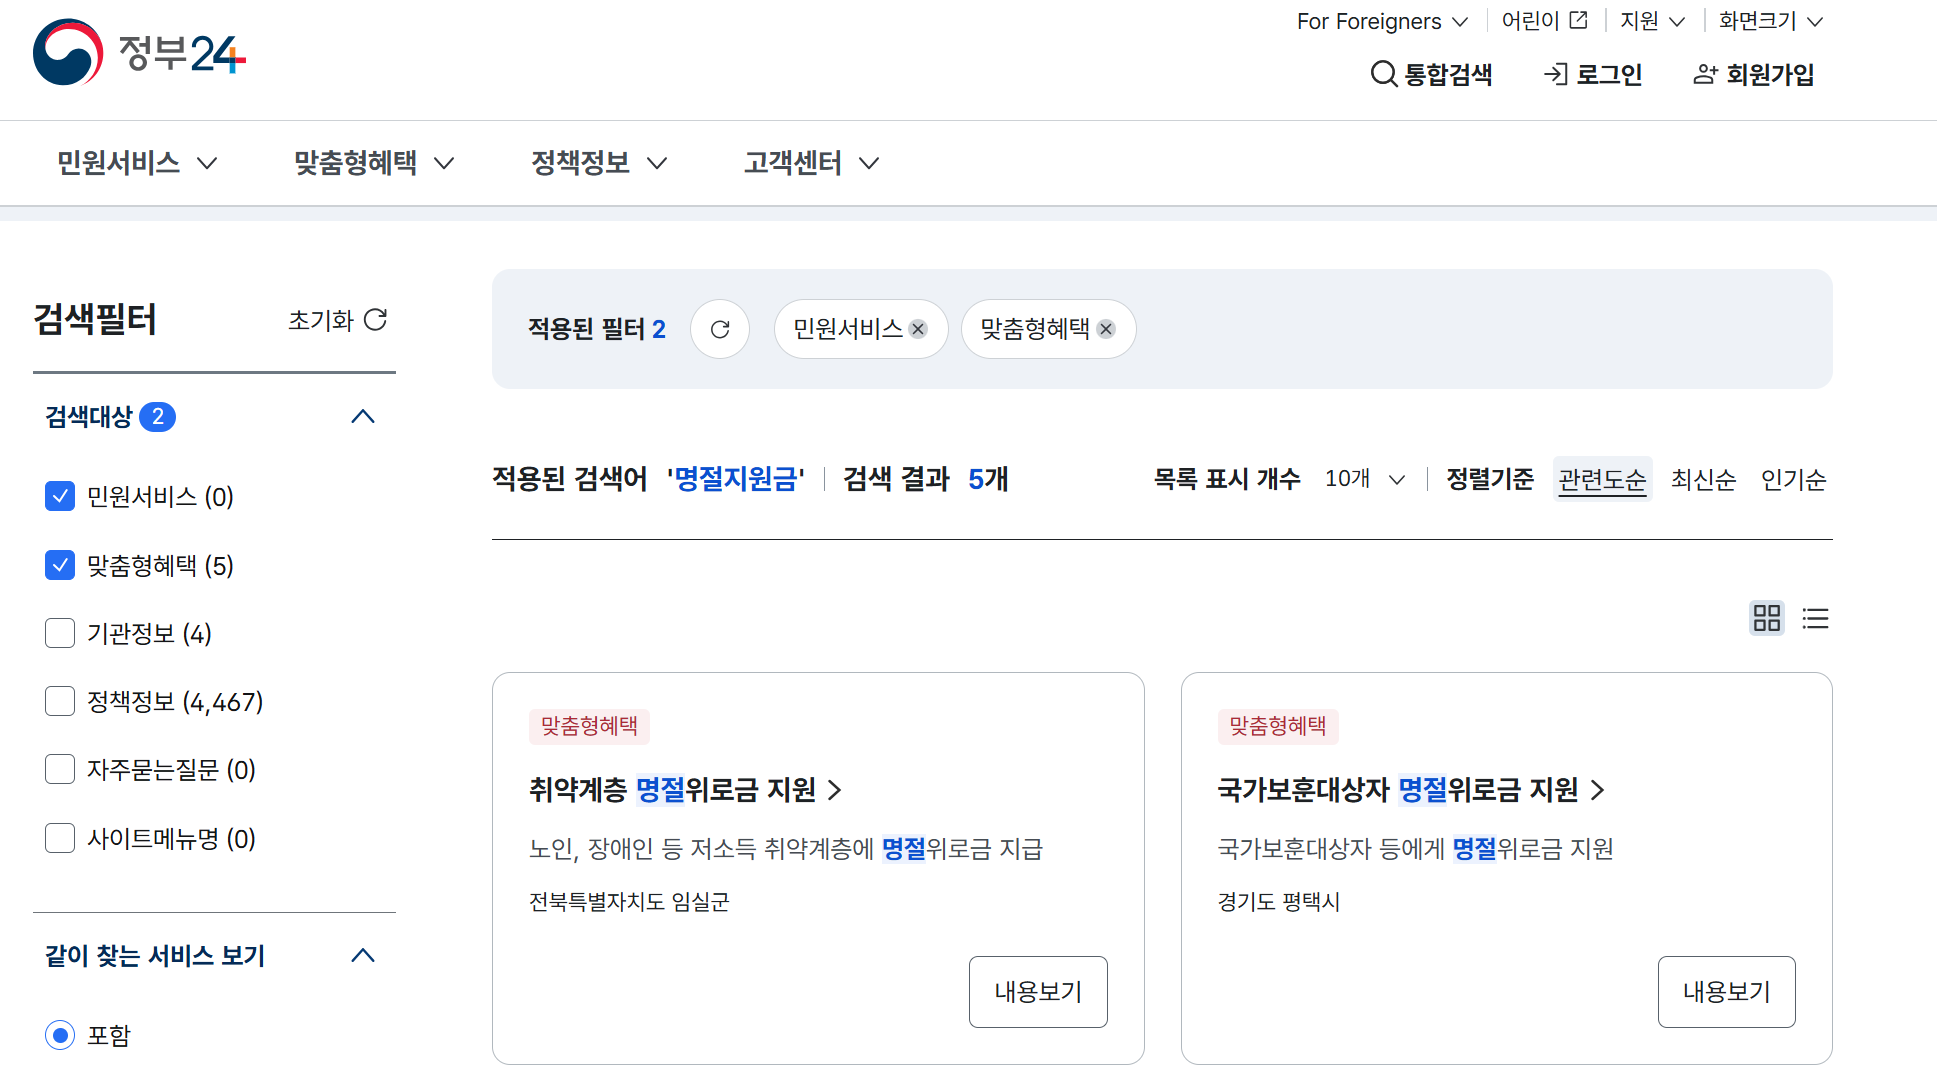Collapse the 검색대상 filter section
Image resolution: width=1937 pixels, height=1086 pixels.
click(363, 417)
